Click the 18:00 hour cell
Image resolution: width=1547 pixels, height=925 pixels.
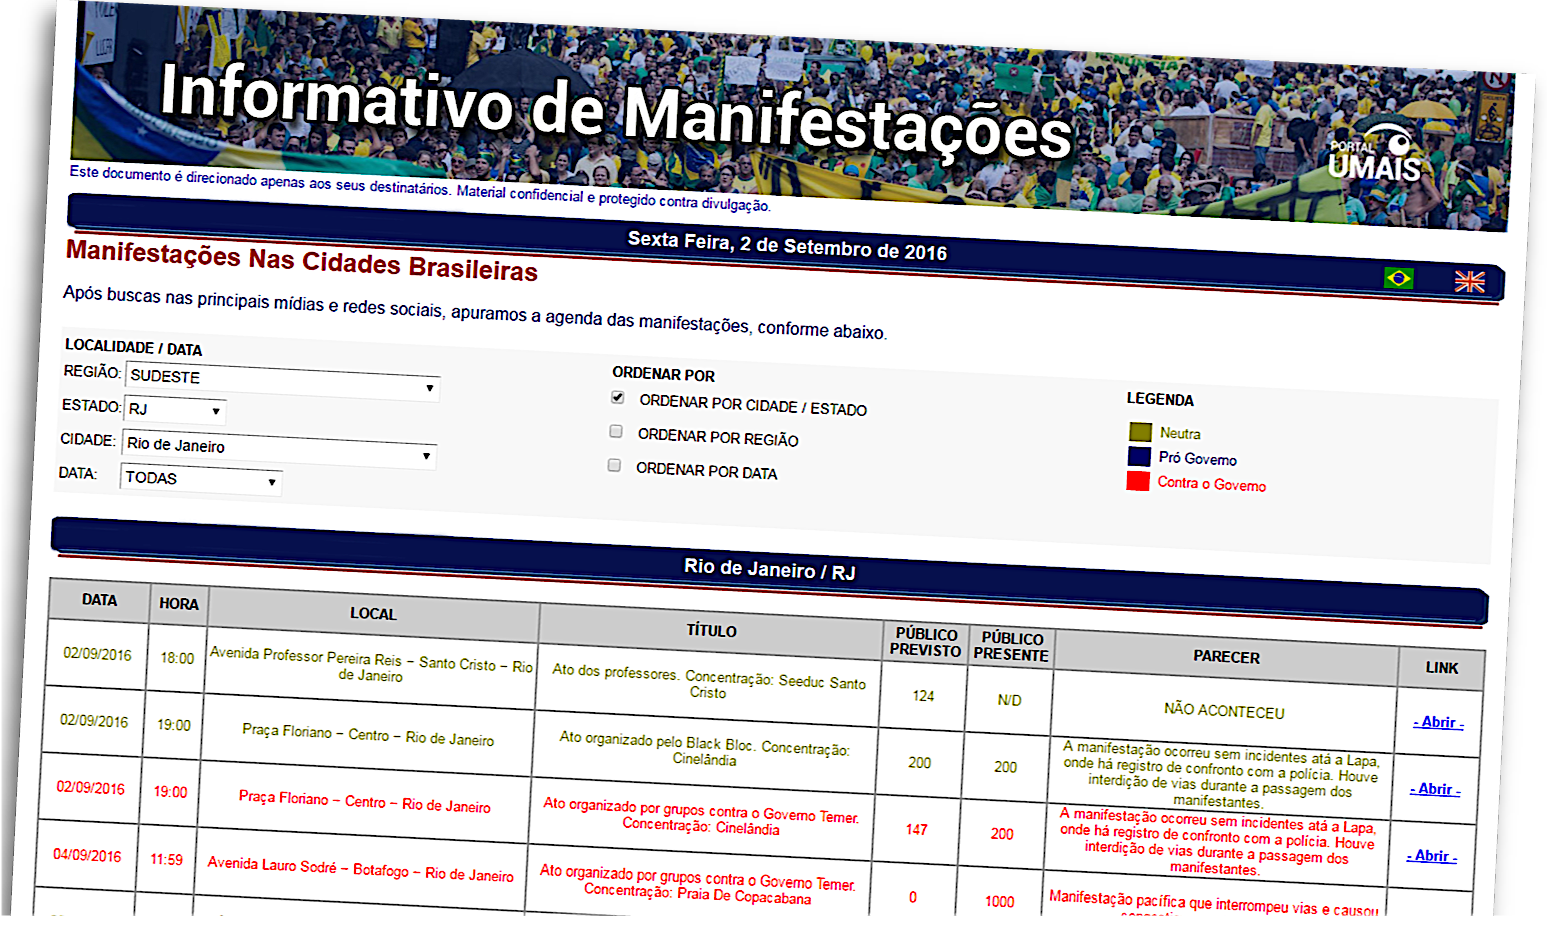177,658
